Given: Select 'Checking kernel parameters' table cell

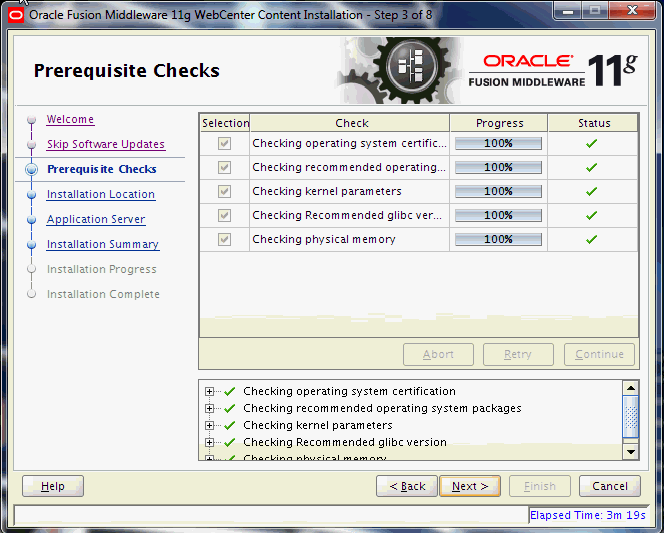Looking at the screenshot, I should pyautogui.click(x=349, y=191).
